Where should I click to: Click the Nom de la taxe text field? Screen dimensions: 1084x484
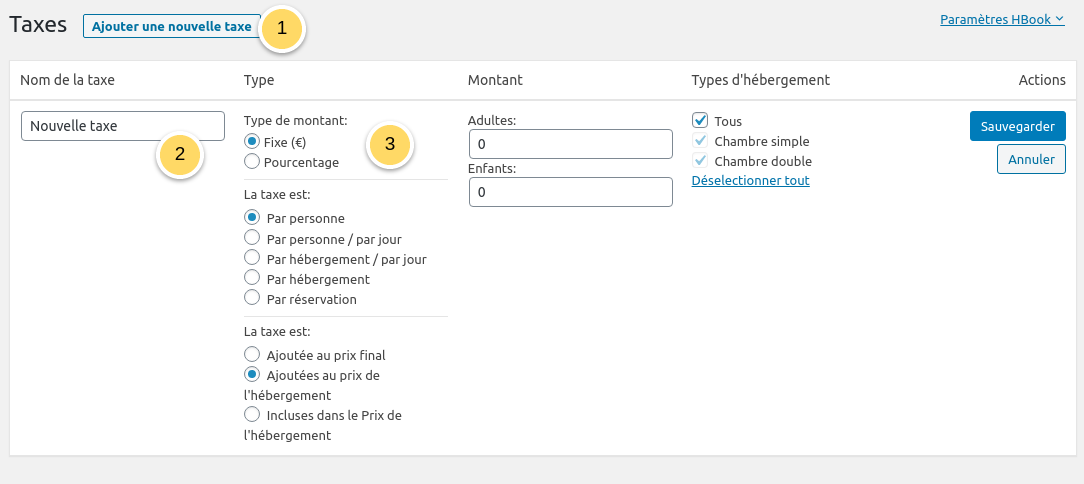tap(122, 126)
